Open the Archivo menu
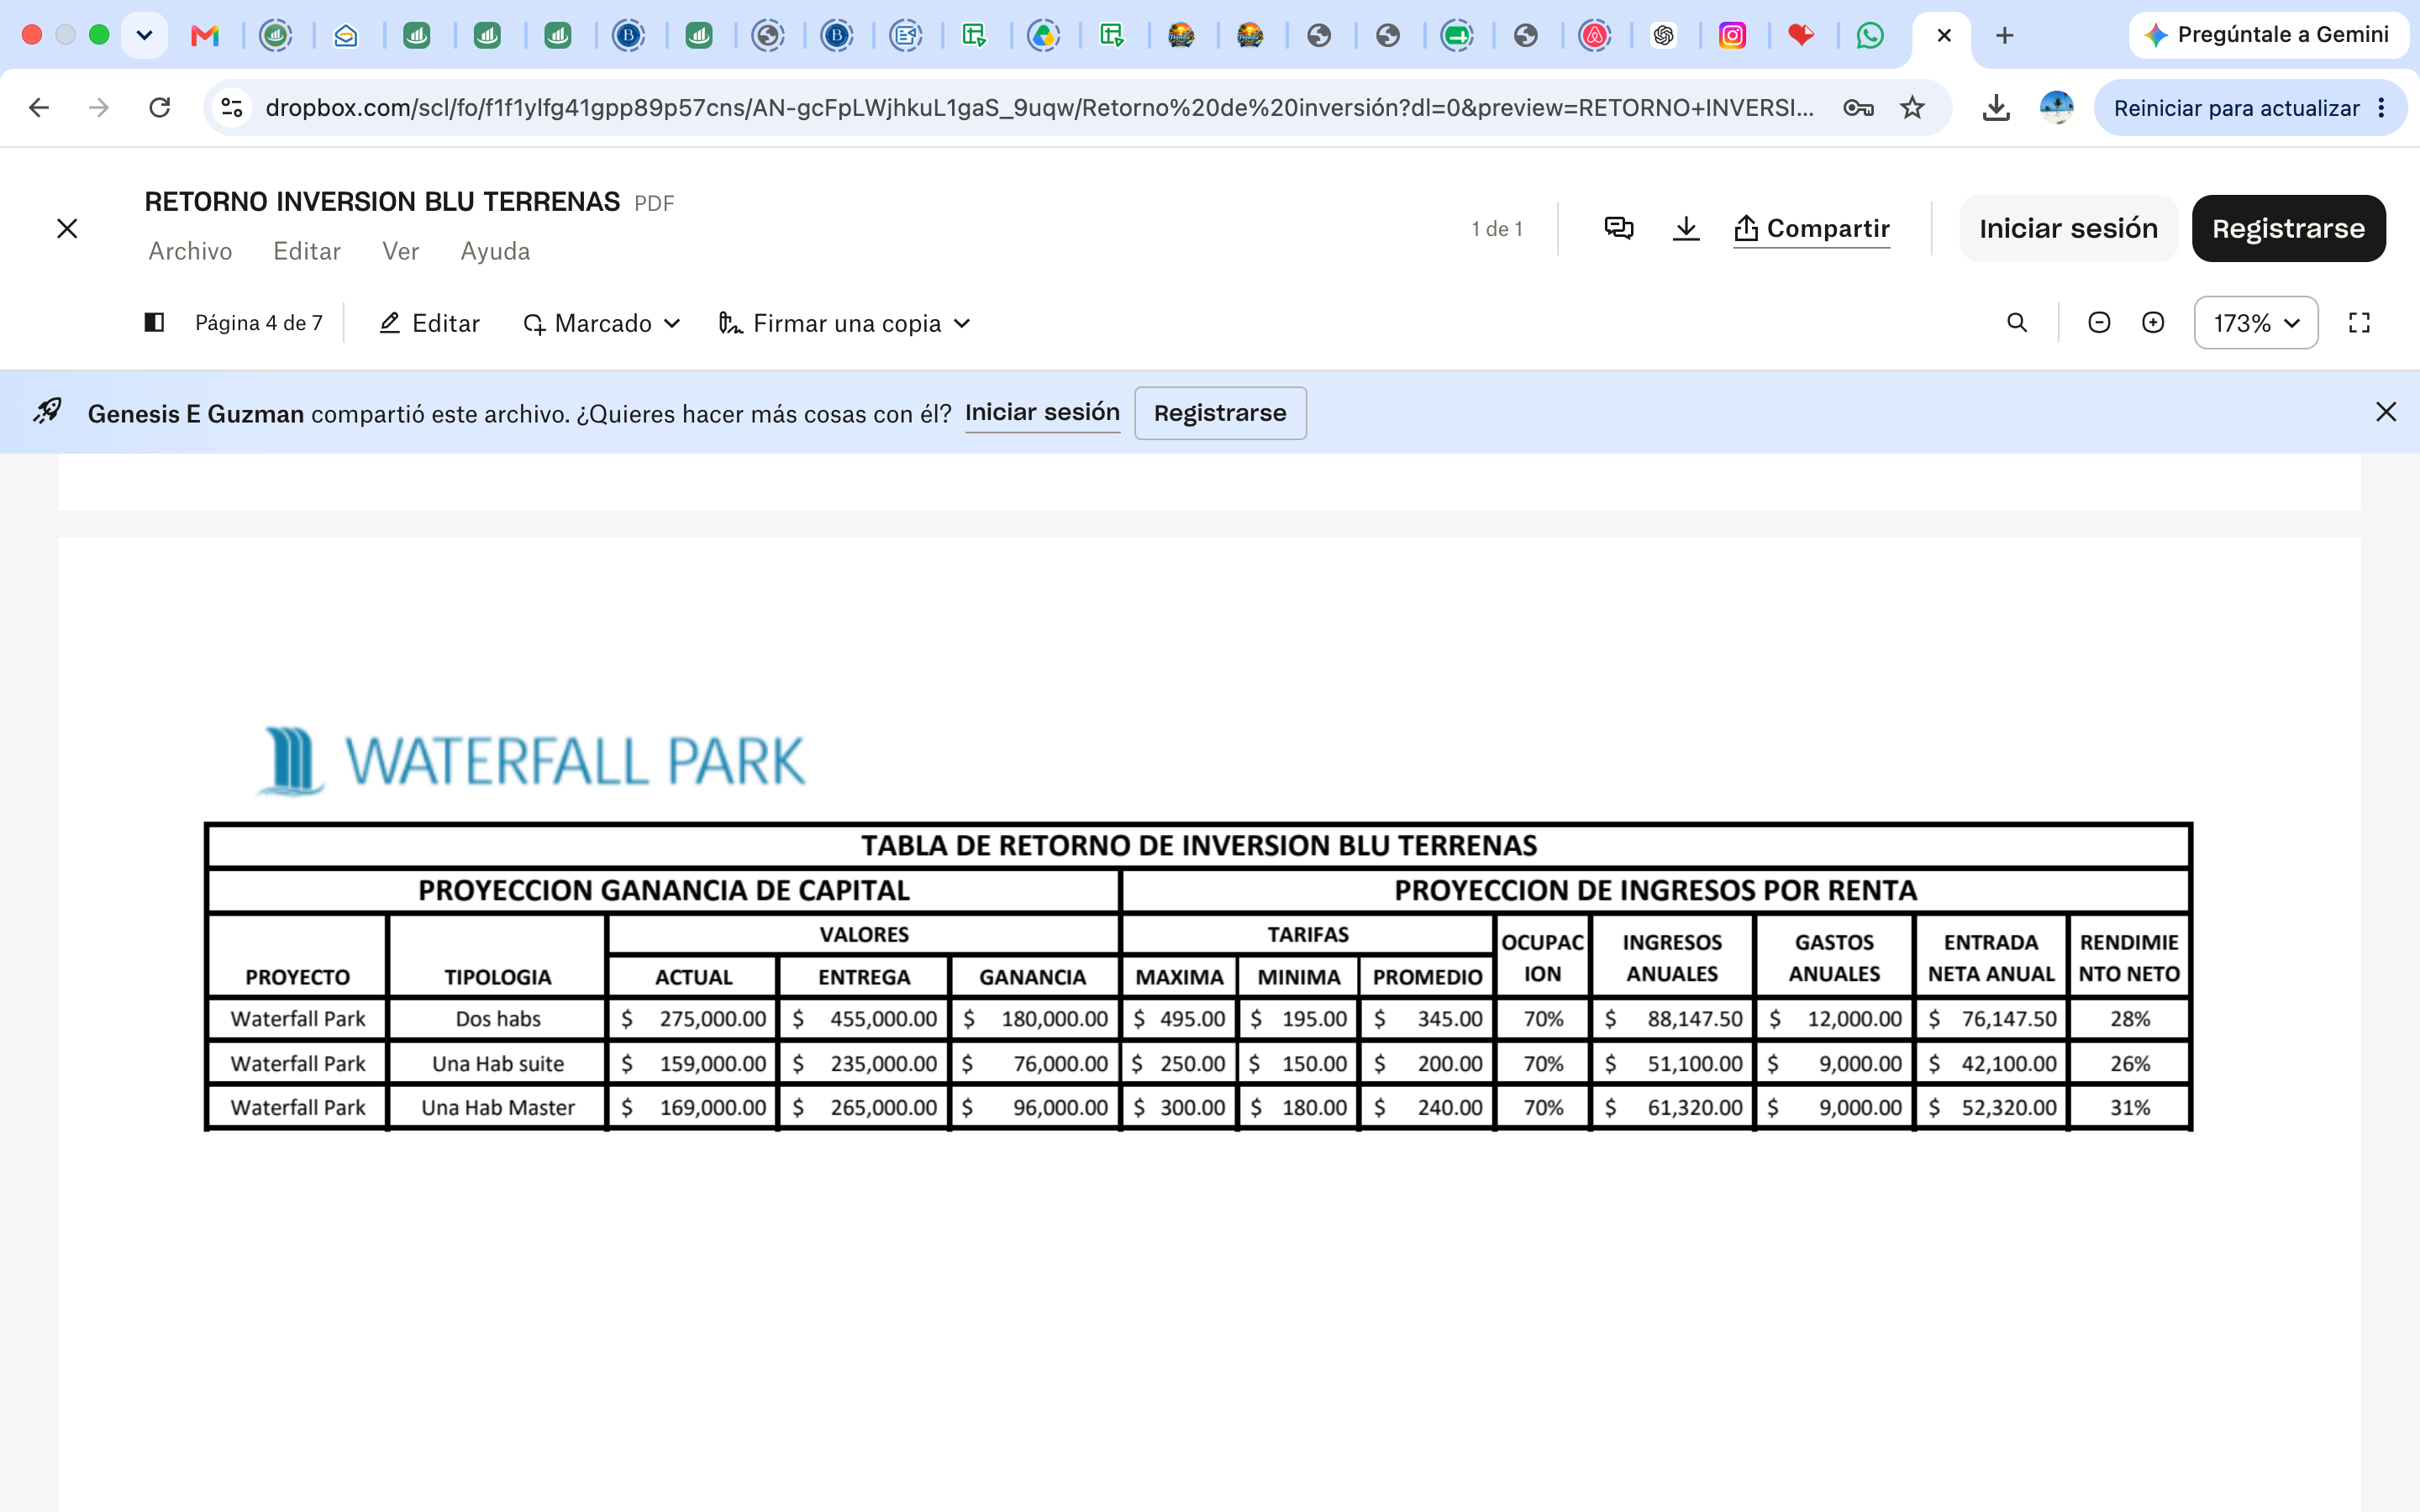 (x=190, y=251)
